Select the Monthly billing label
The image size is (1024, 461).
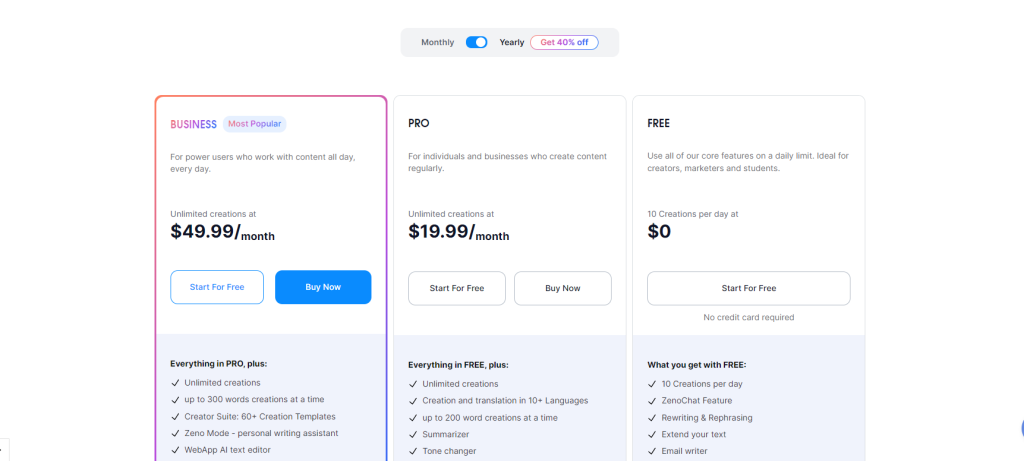tap(437, 42)
